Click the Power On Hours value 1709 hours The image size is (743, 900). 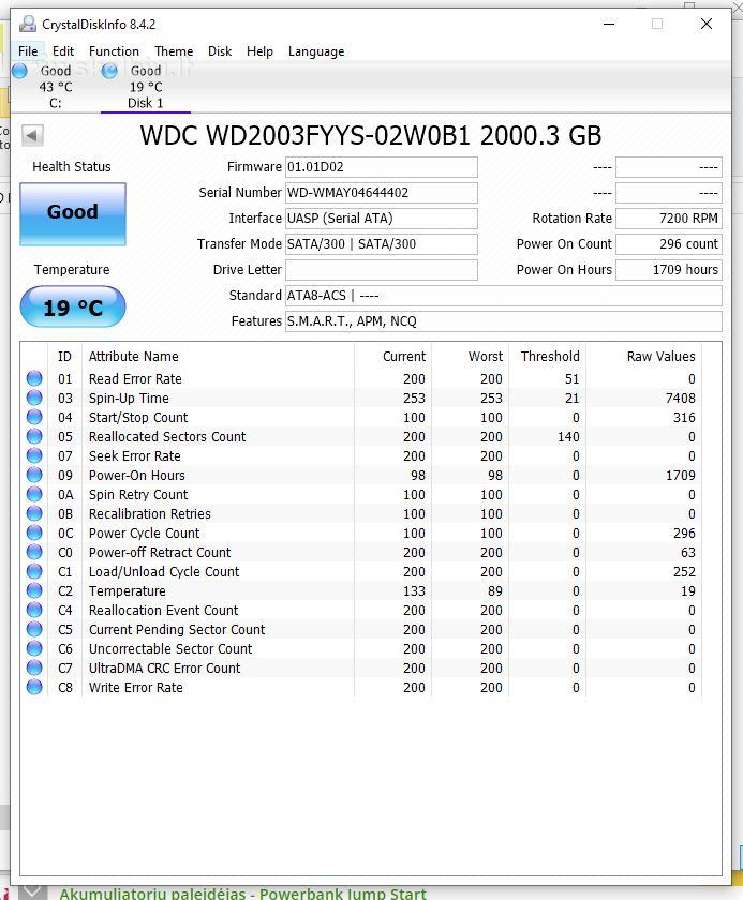[669, 270]
